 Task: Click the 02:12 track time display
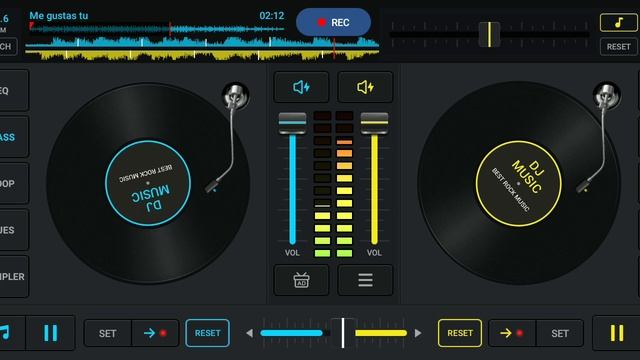coord(271,16)
